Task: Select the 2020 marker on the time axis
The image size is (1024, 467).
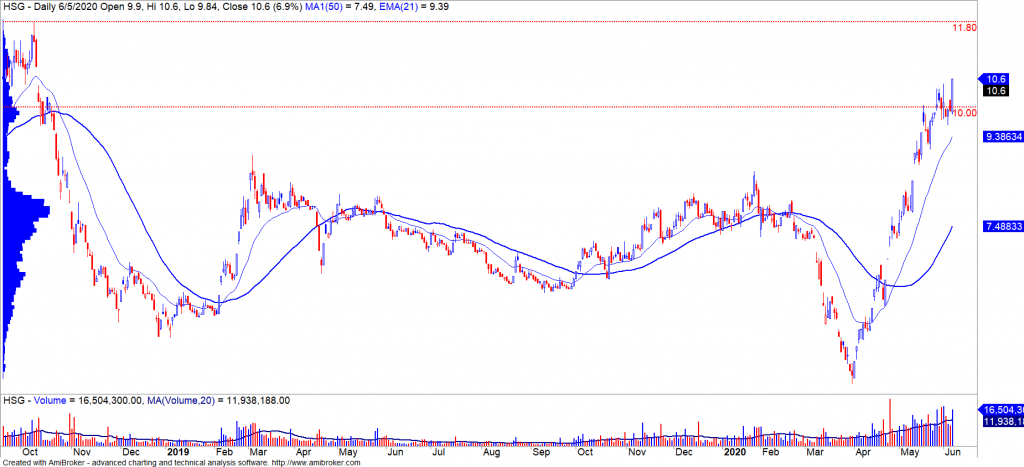Action: pos(734,452)
